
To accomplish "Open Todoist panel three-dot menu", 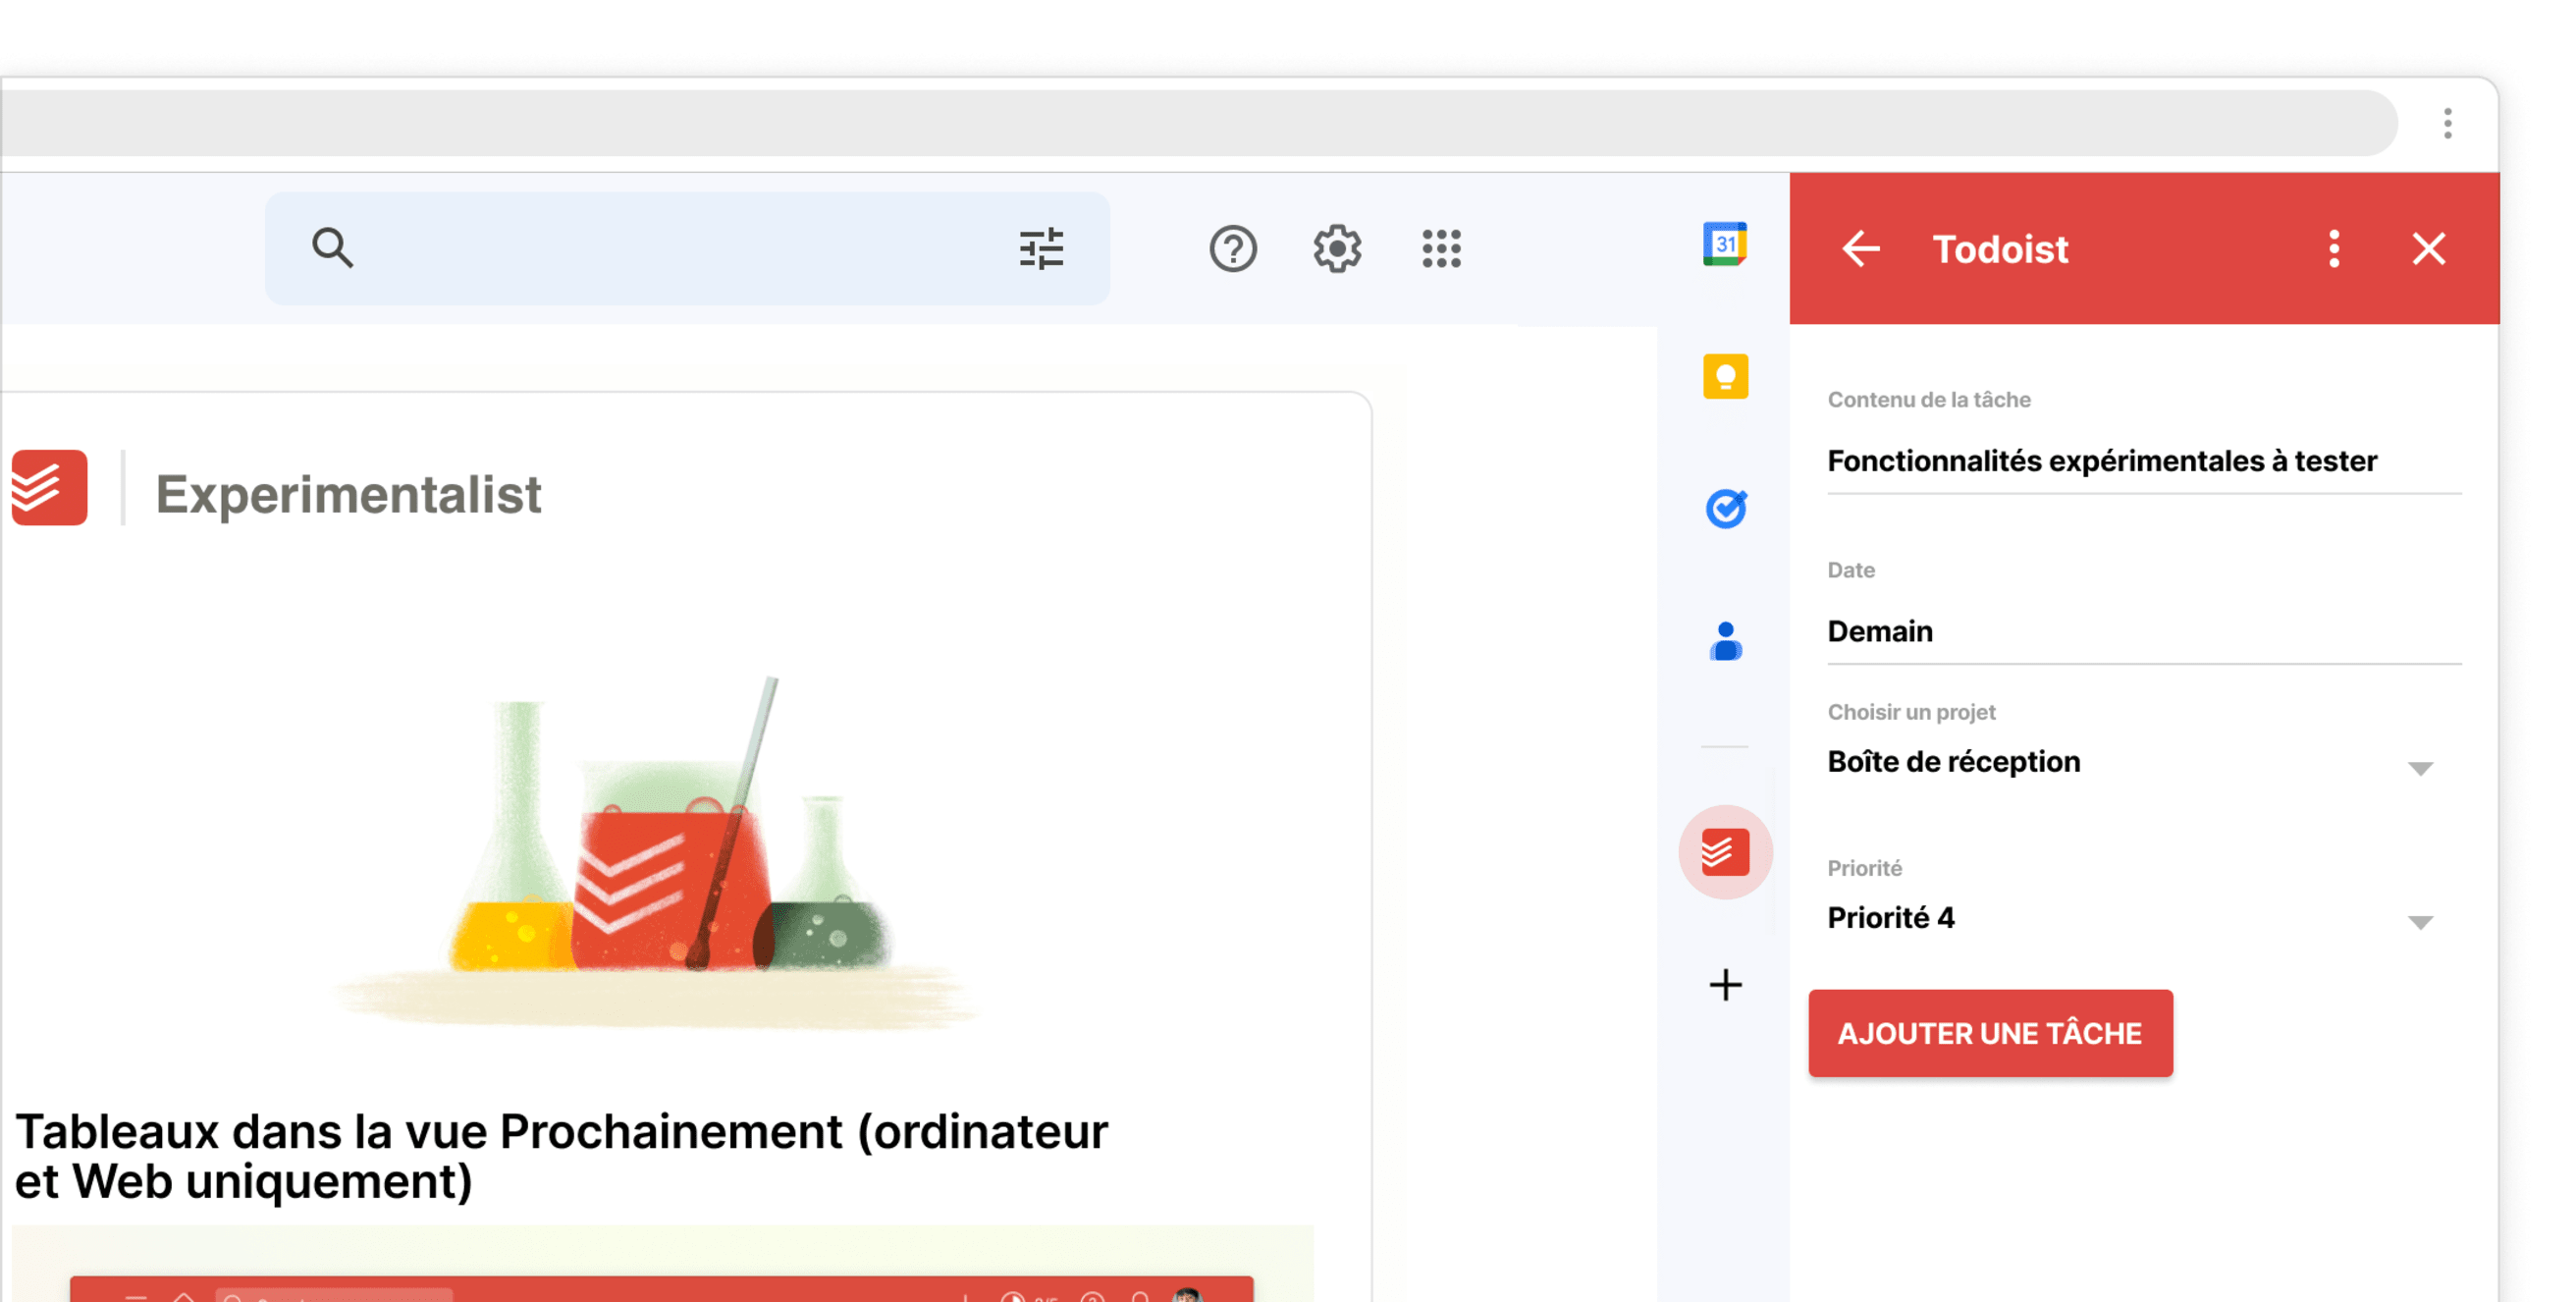I will click(2334, 249).
